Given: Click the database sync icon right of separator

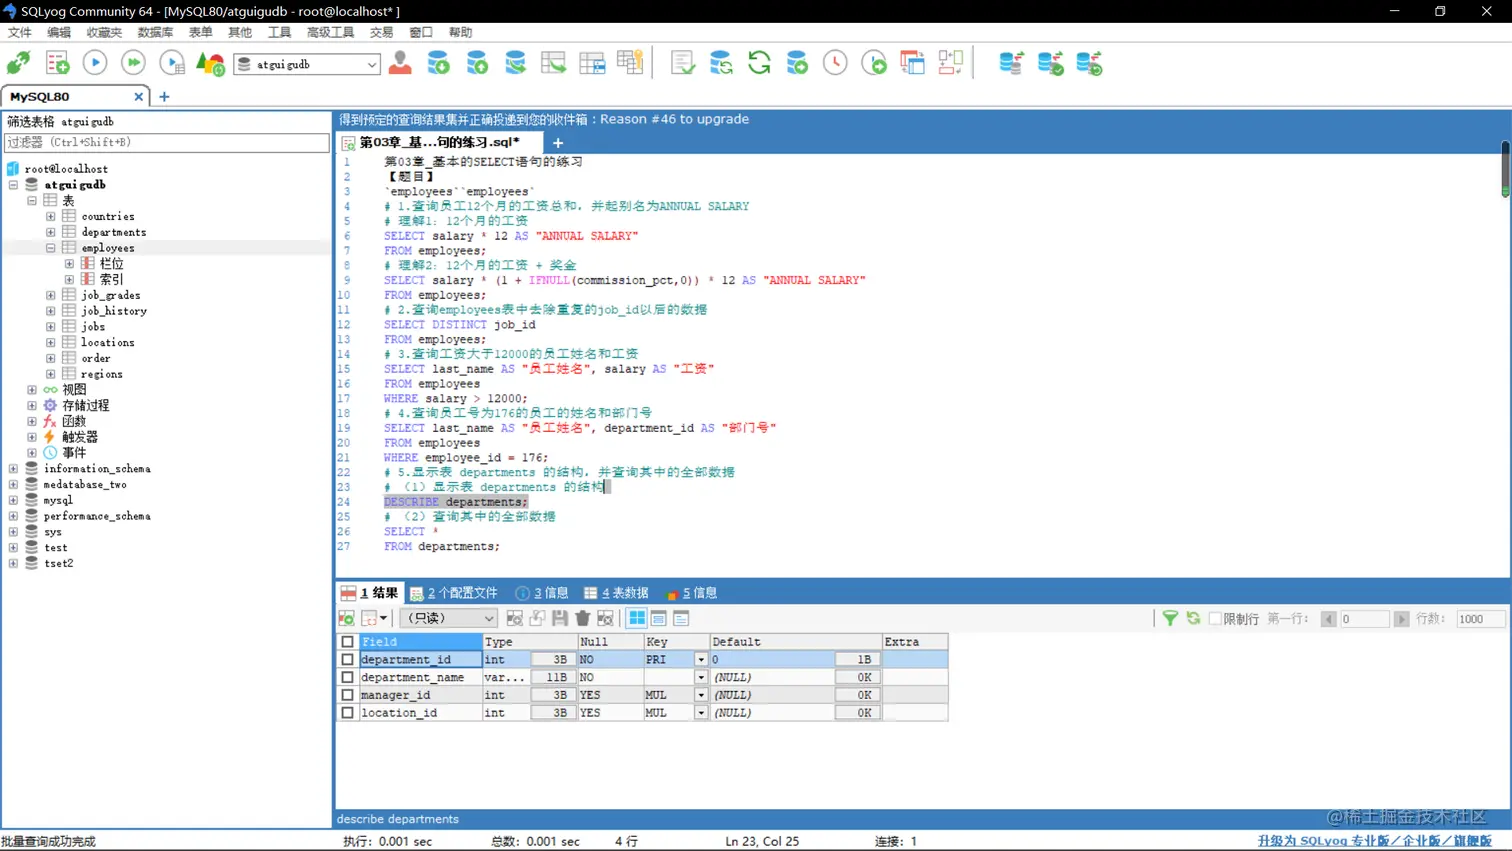Looking at the screenshot, I should (x=1011, y=63).
